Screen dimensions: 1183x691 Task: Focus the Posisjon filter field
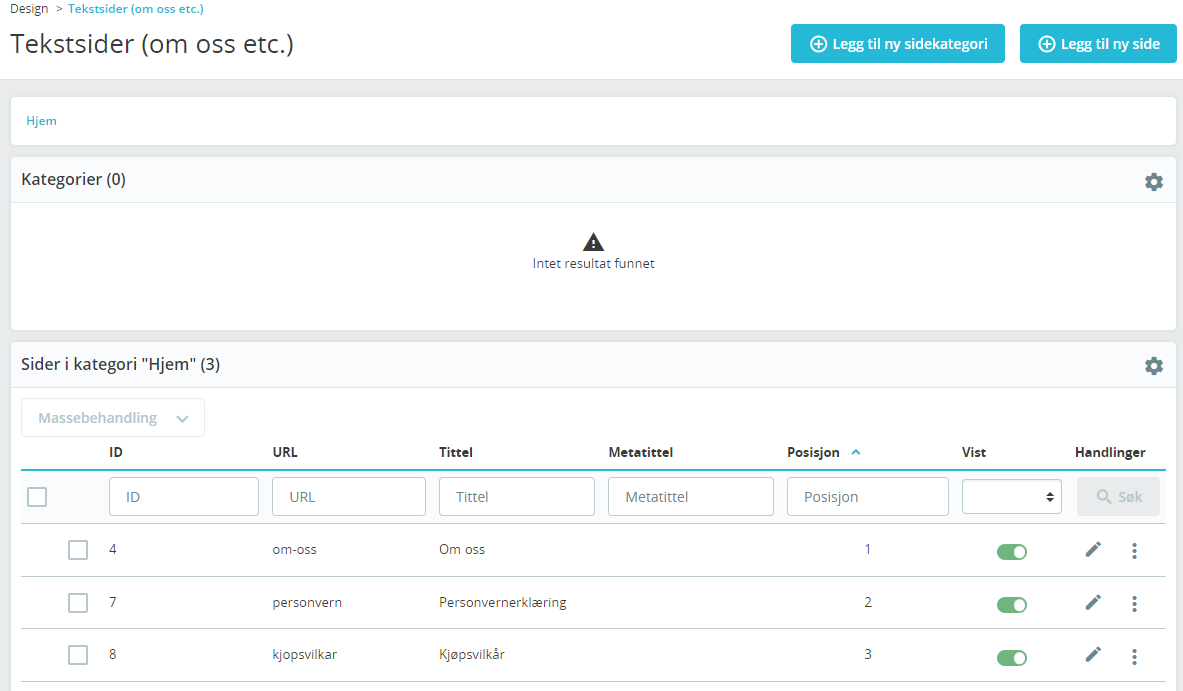[x=868, y=496]
